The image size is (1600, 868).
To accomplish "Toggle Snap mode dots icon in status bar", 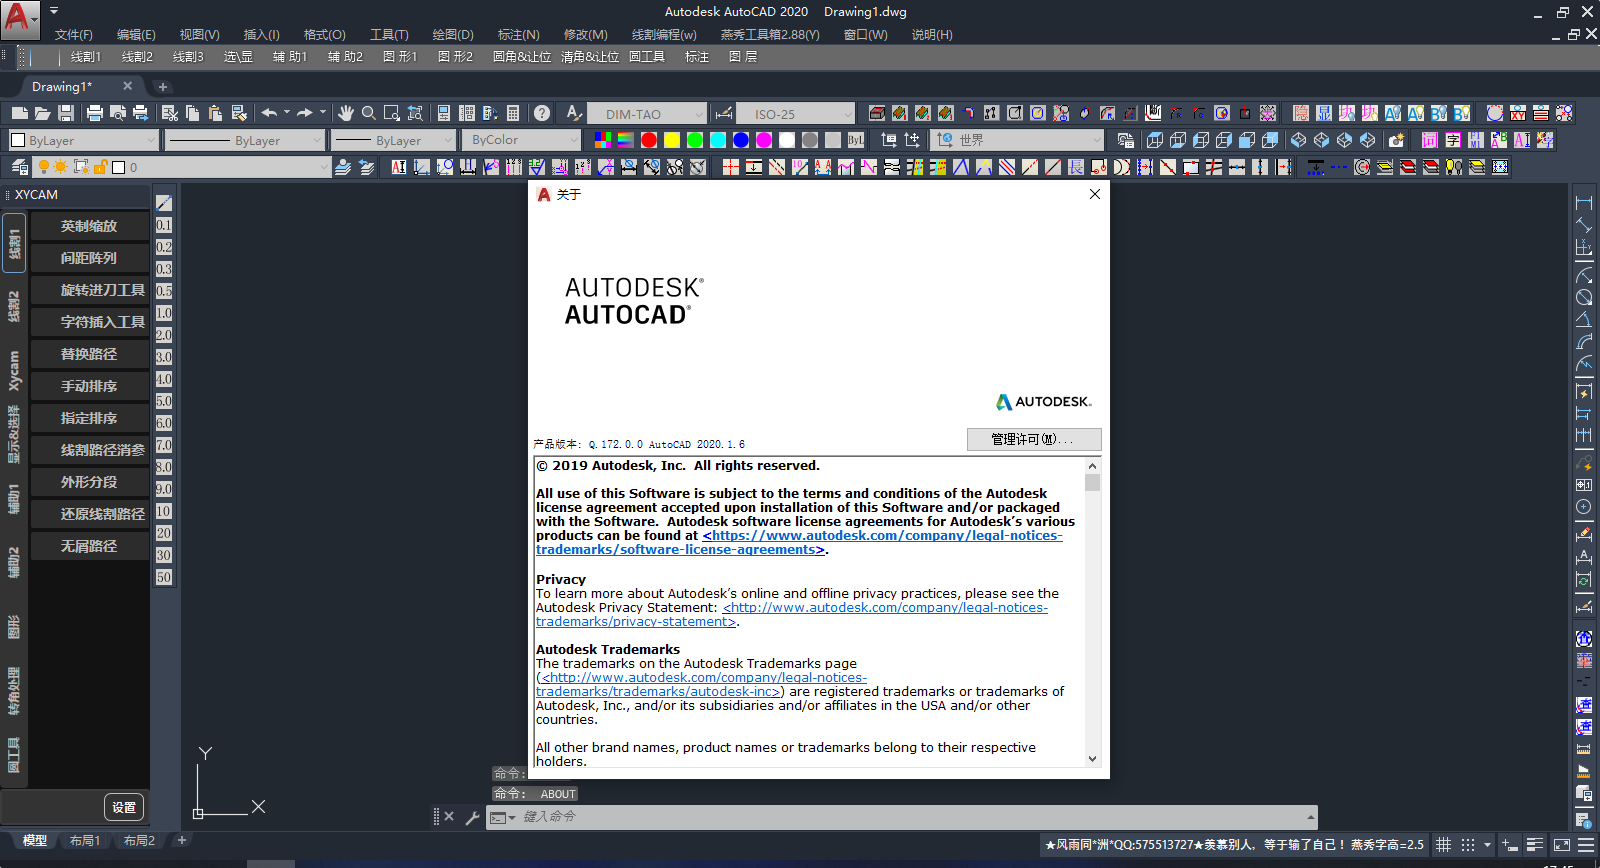I will click(1468, 845).
